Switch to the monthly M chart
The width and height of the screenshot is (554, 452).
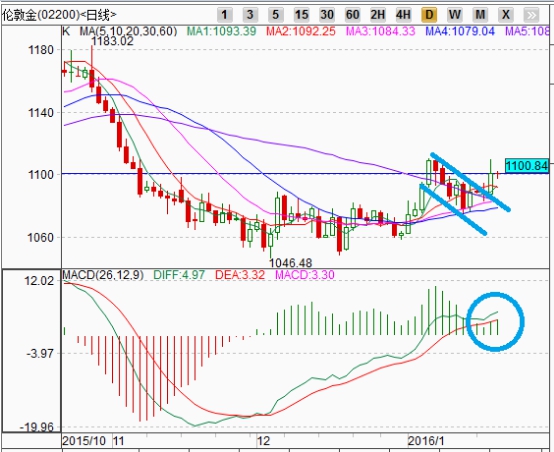480,15
